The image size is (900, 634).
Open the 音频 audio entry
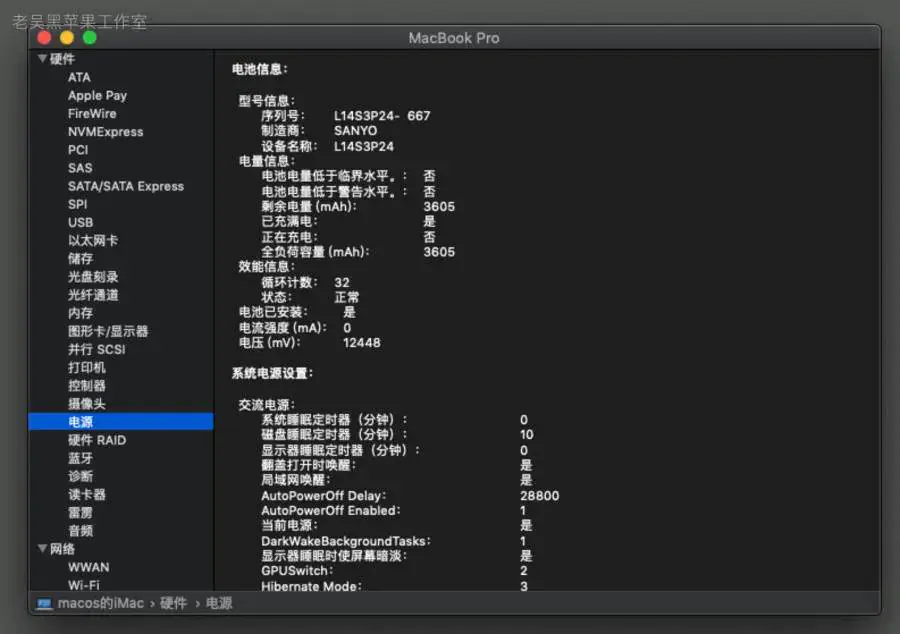tap(80, 531)
